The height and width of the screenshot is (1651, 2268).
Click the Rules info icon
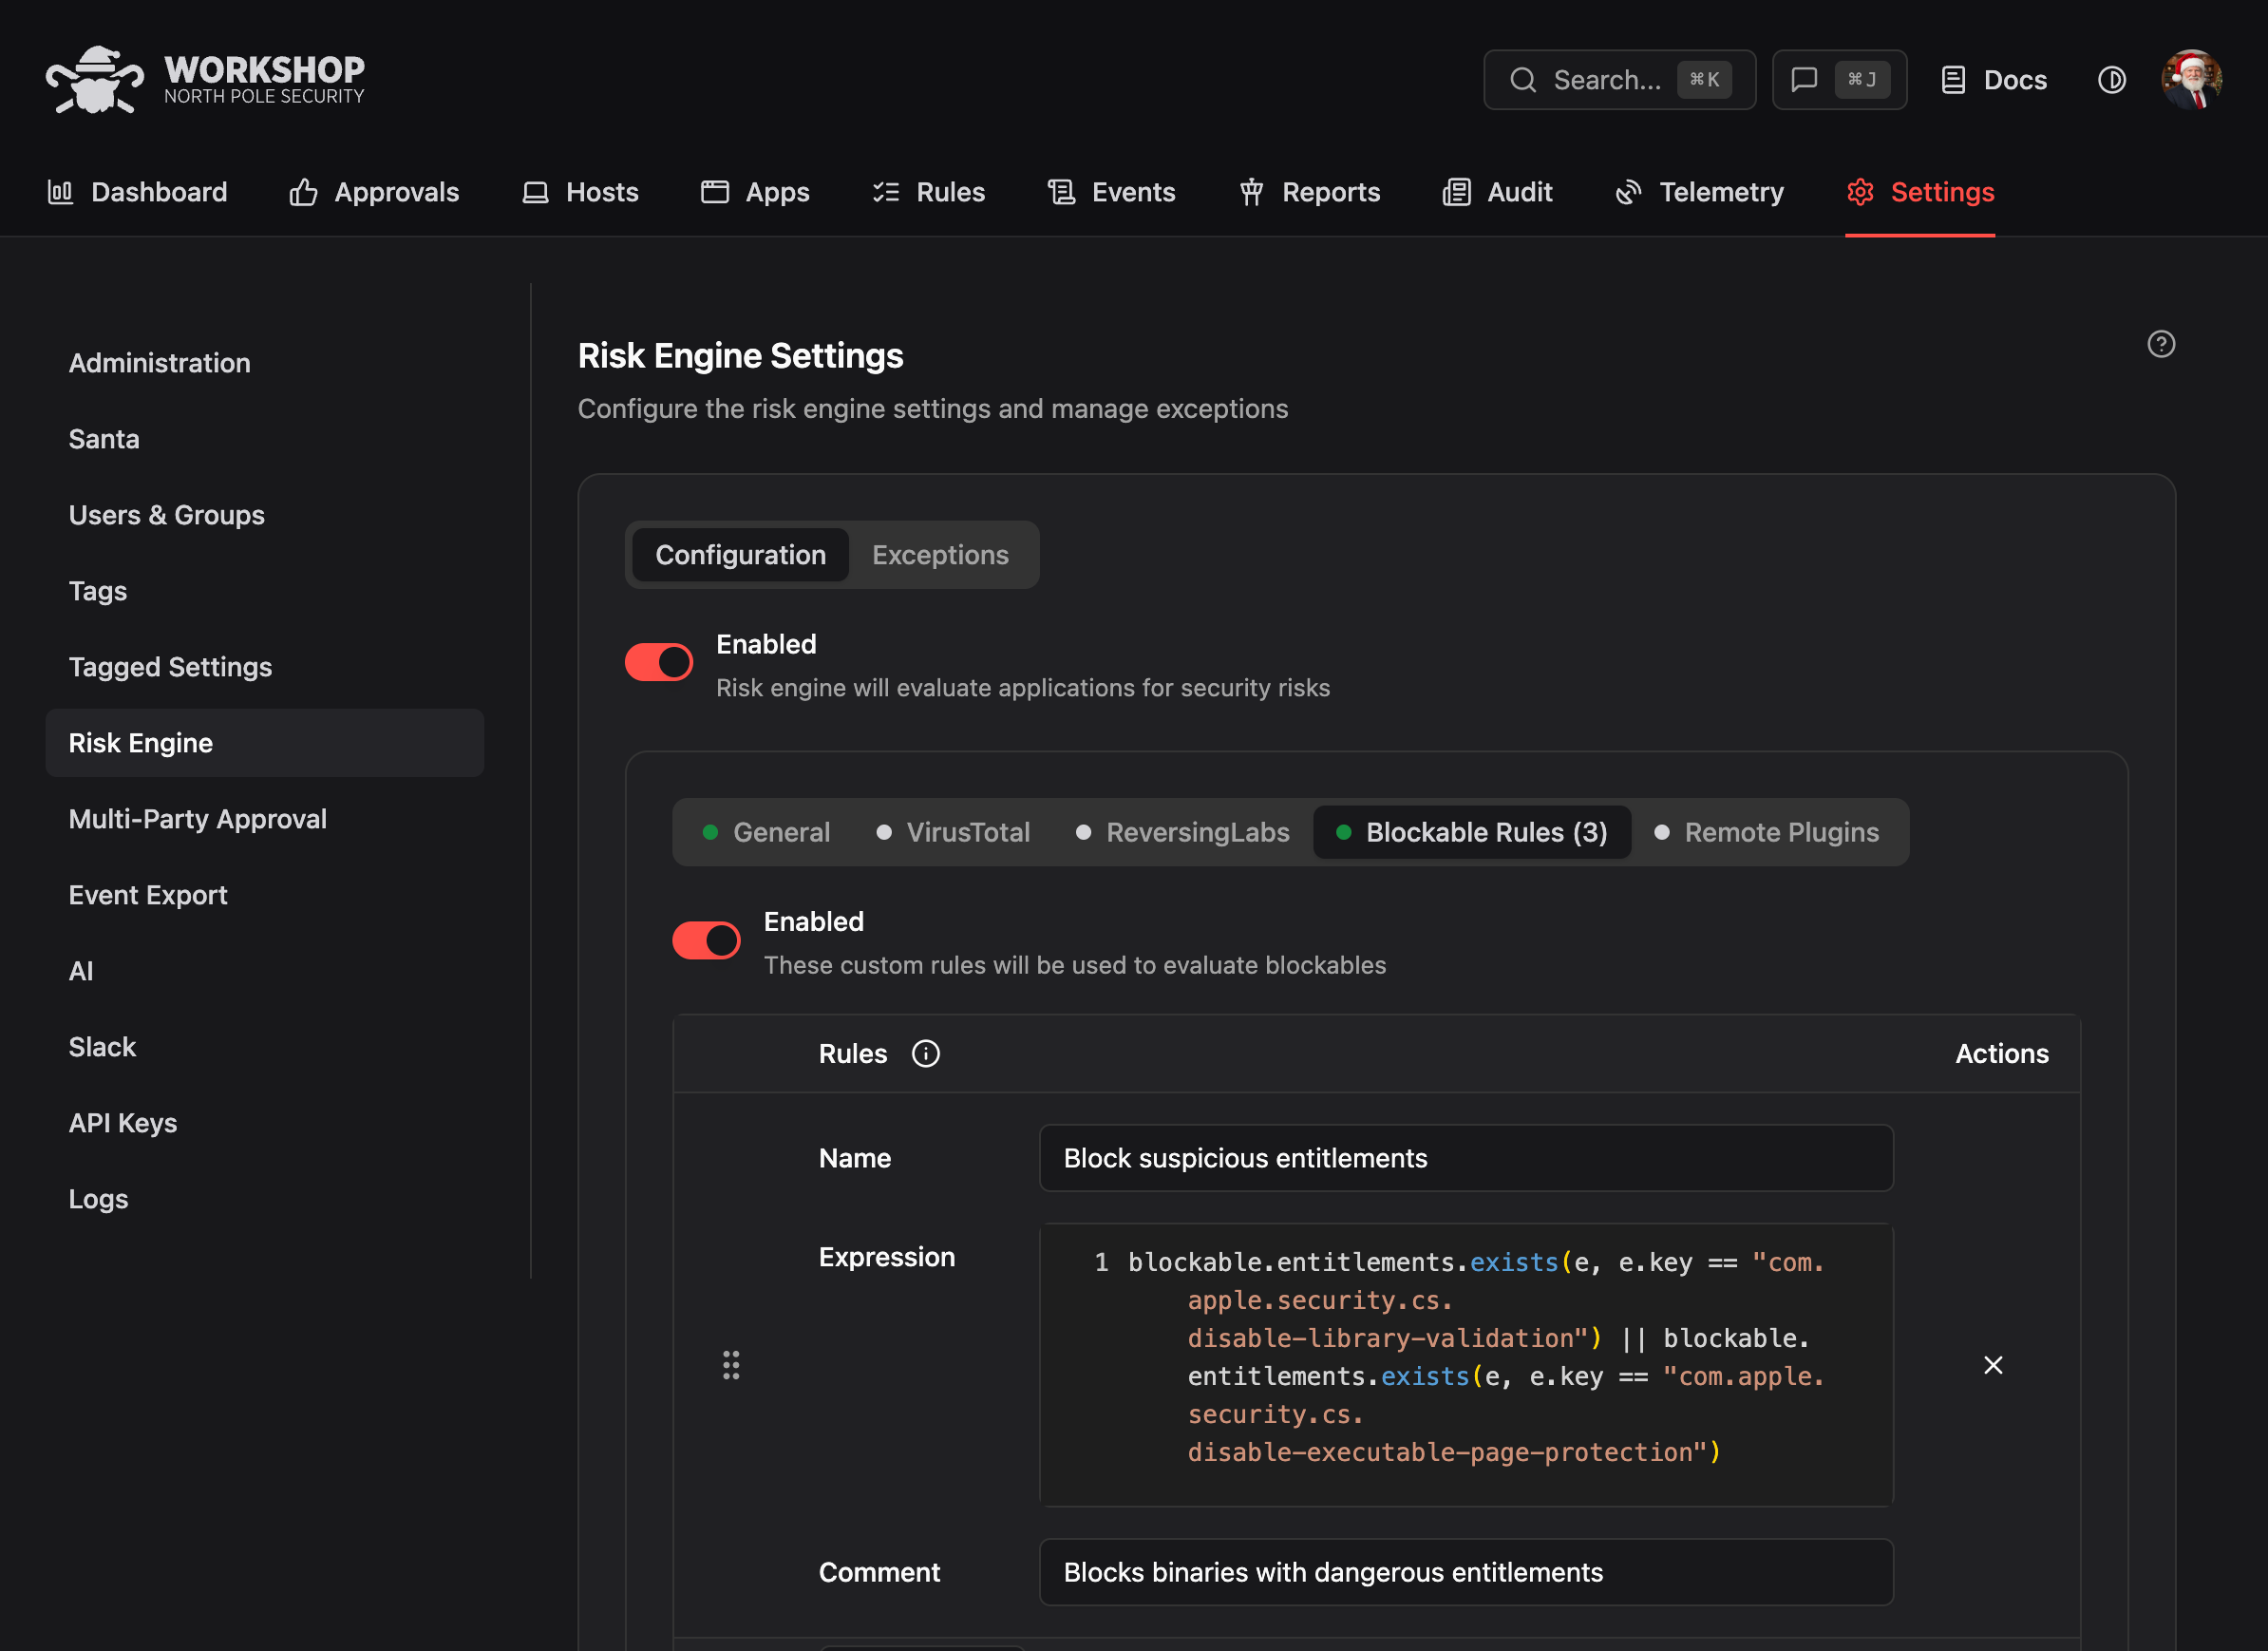[926, 1054]
